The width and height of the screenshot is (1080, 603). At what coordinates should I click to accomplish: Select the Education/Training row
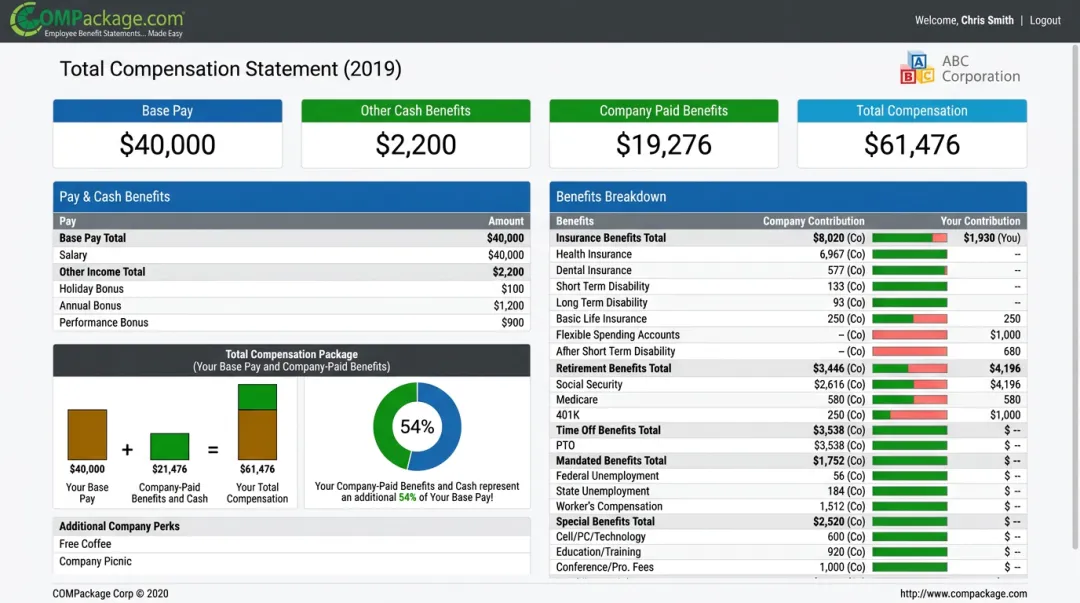point(788,552)
